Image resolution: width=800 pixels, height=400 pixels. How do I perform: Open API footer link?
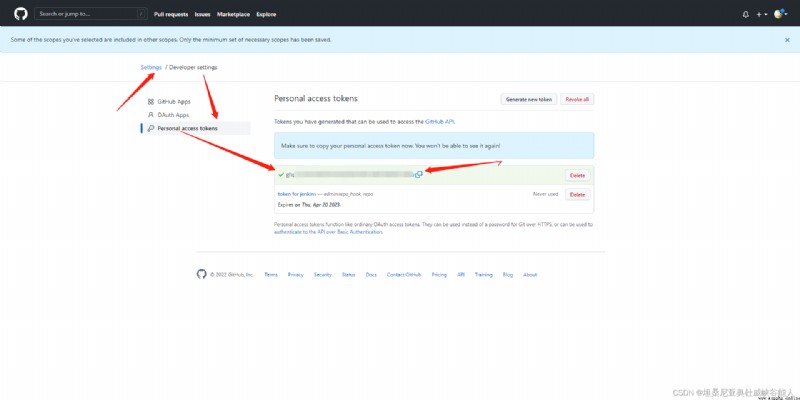[x=461, y=274]
